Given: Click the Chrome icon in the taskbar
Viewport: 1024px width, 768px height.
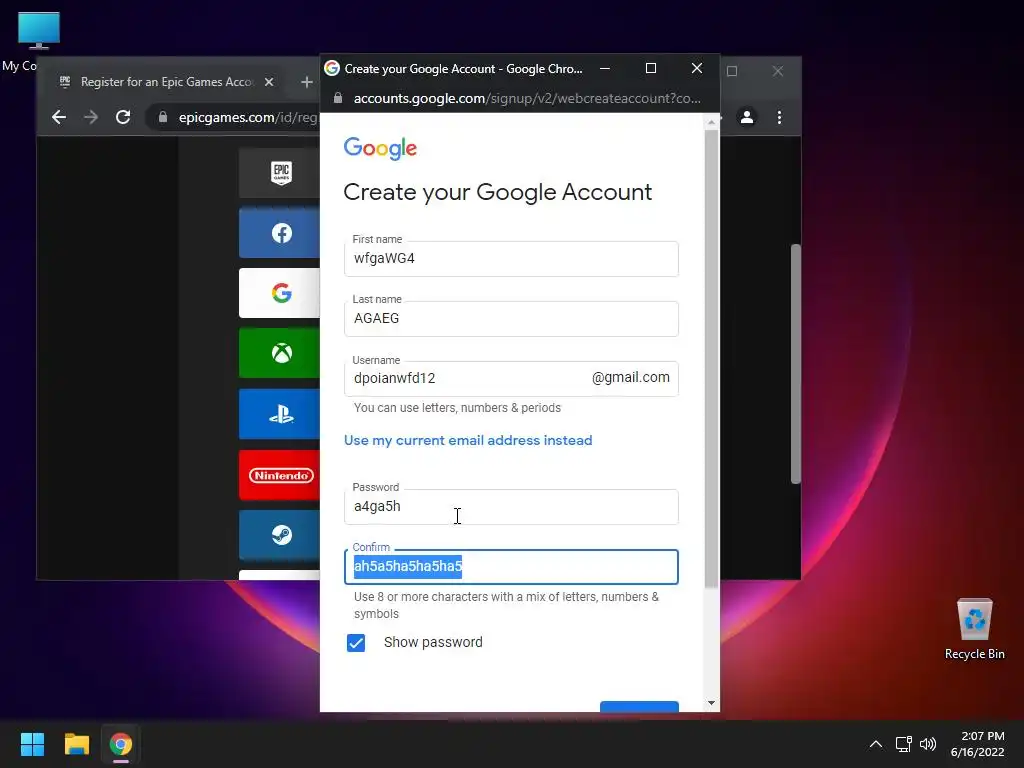Looking at the screenshot, I should (121, 744).
